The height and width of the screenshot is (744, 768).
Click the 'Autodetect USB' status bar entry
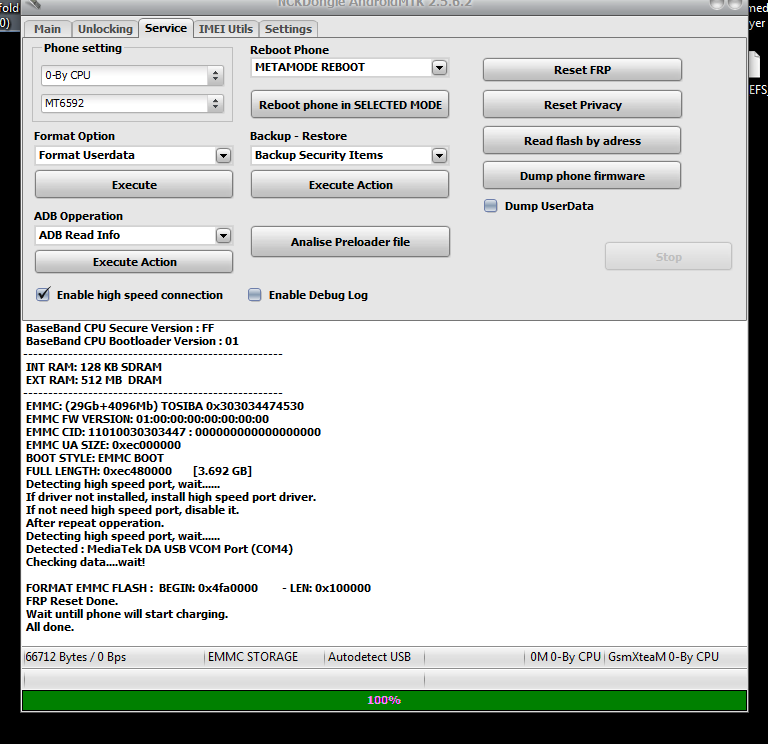(x=369, y=657)
